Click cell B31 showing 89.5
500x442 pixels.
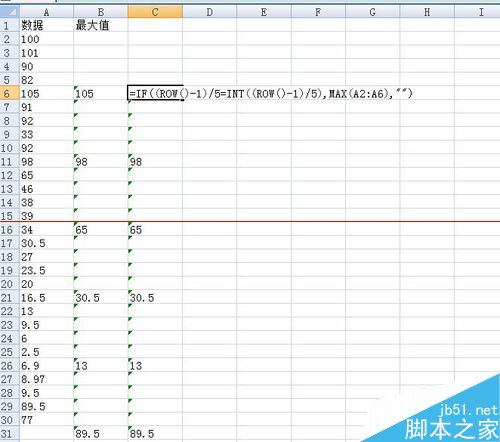click(101, 433)
